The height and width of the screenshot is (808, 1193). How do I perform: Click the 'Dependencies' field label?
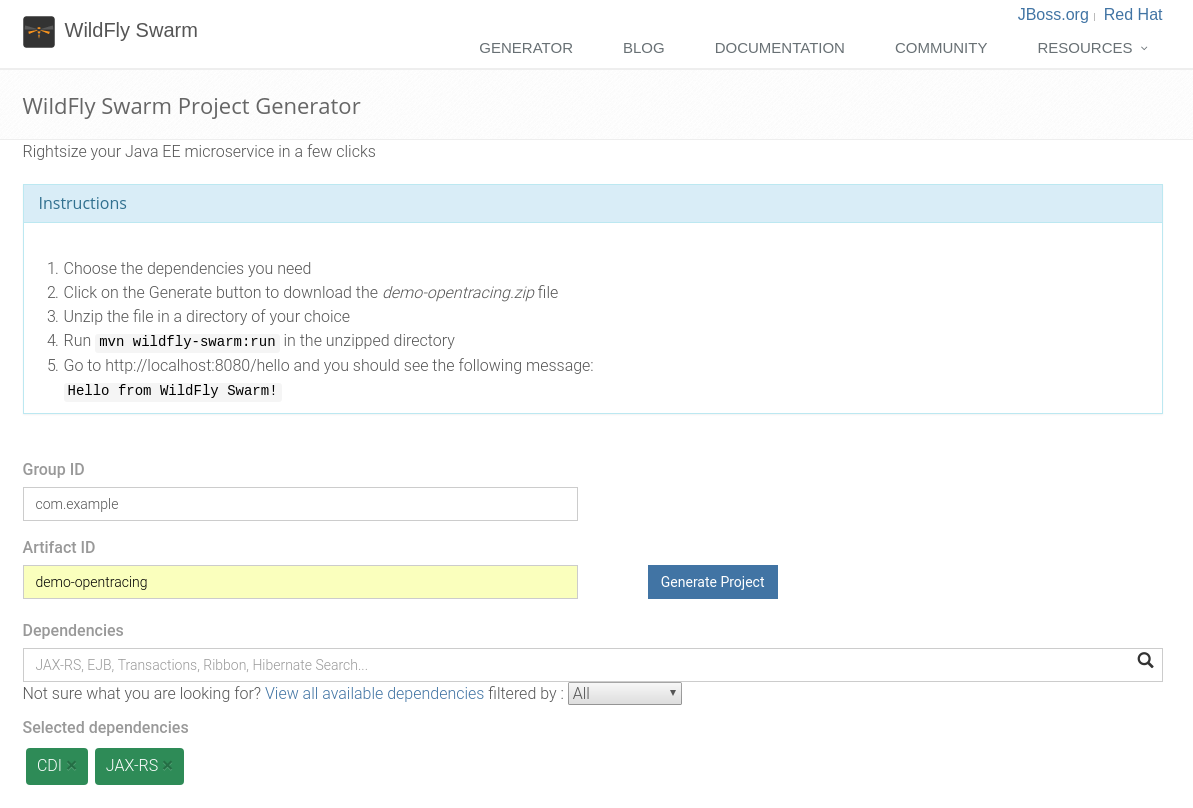(x=73, y=631)
